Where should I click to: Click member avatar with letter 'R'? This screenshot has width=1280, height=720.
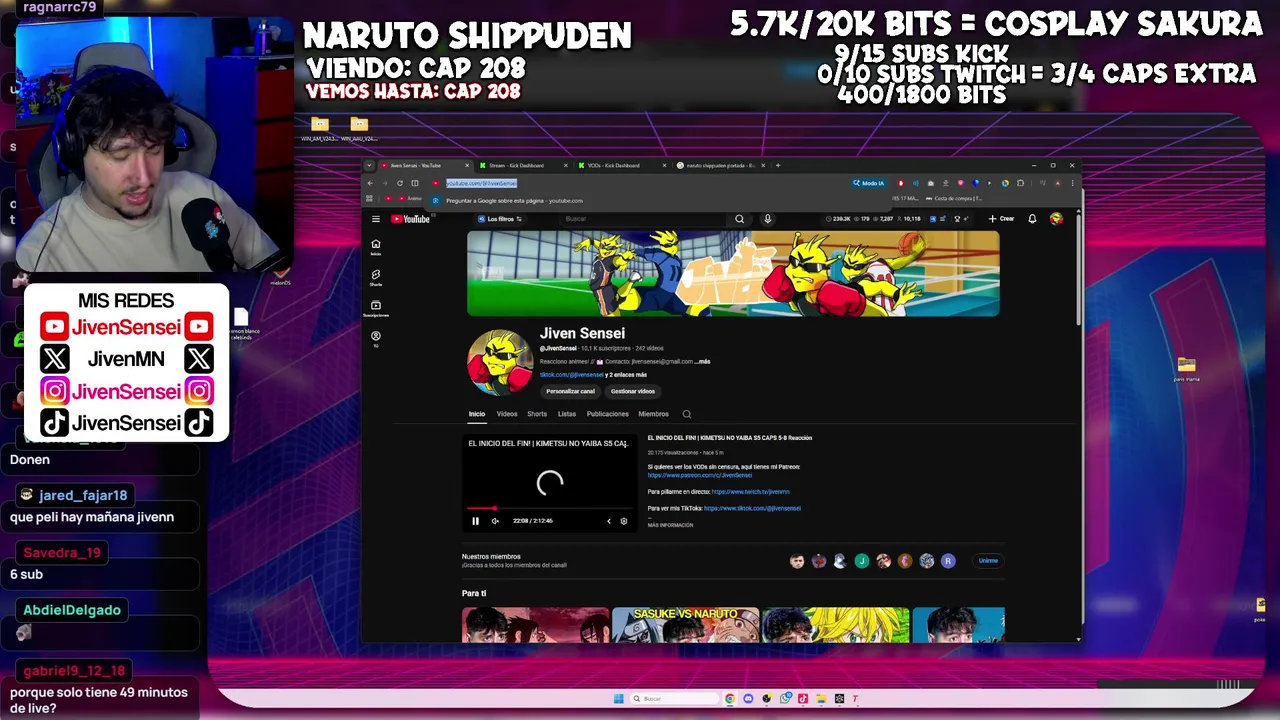pos(948,561)
